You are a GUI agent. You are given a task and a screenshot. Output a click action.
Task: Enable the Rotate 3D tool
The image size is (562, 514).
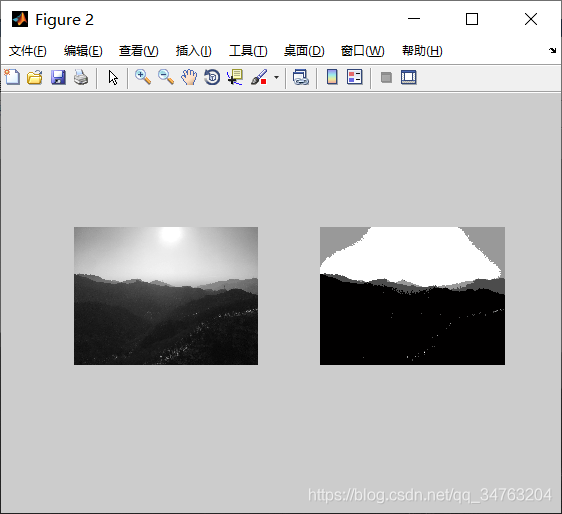tap(212, 77)
